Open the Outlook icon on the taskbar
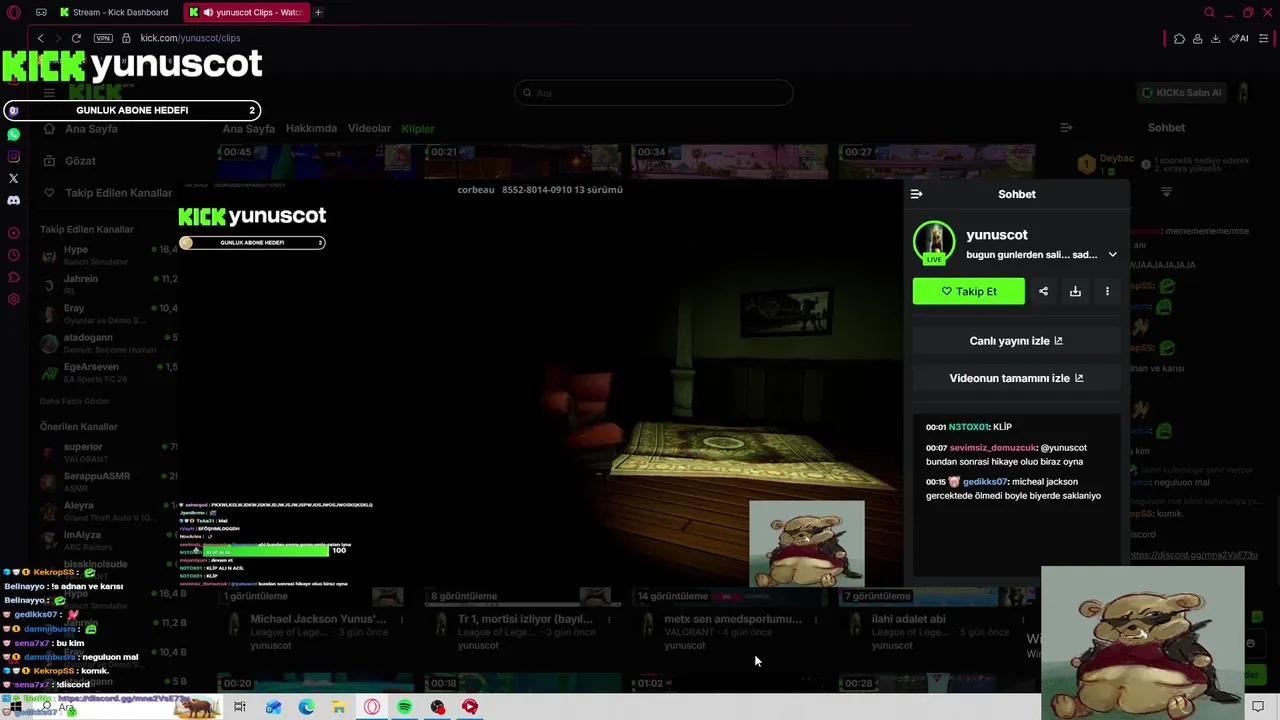The image size is (1280, 720). (273, 707)
